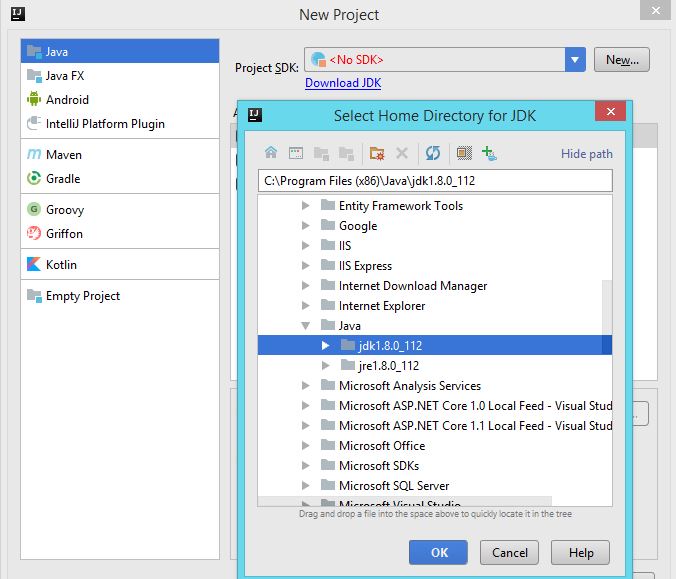
Task: Choose Kotlin from the project types
Action: (61, 265)
